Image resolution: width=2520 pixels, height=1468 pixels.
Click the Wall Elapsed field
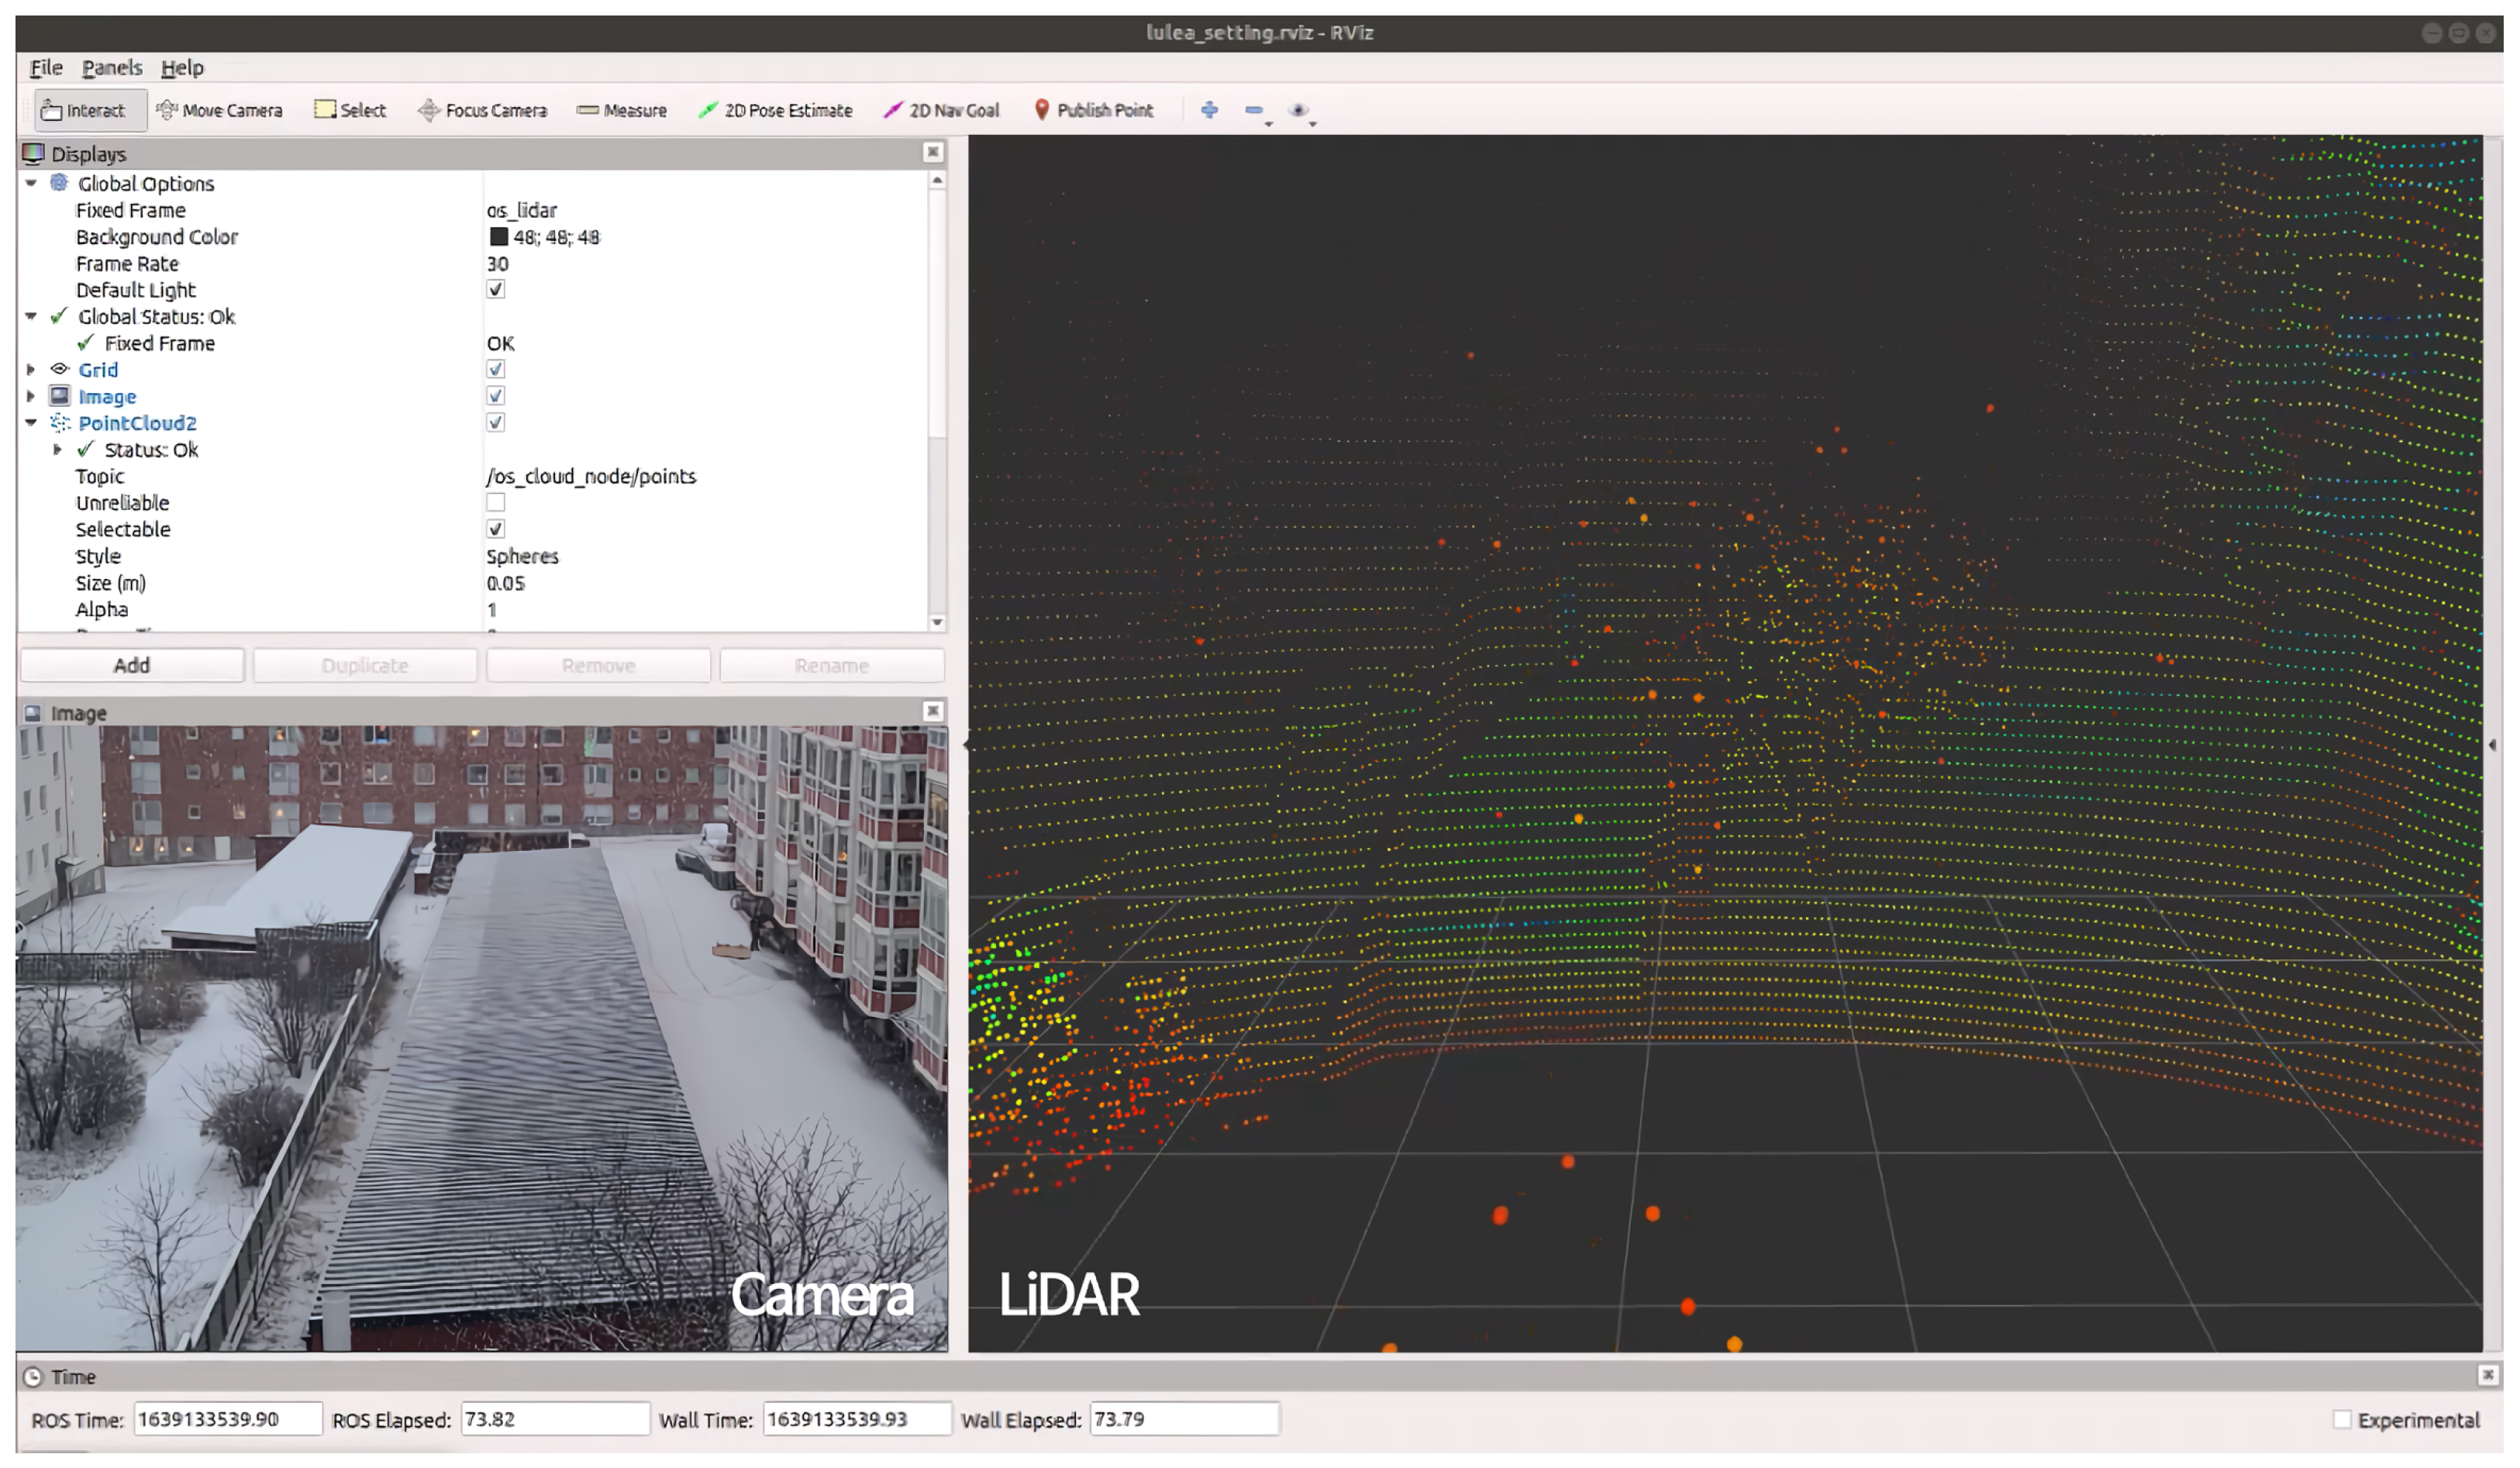click(1184, 1420)
